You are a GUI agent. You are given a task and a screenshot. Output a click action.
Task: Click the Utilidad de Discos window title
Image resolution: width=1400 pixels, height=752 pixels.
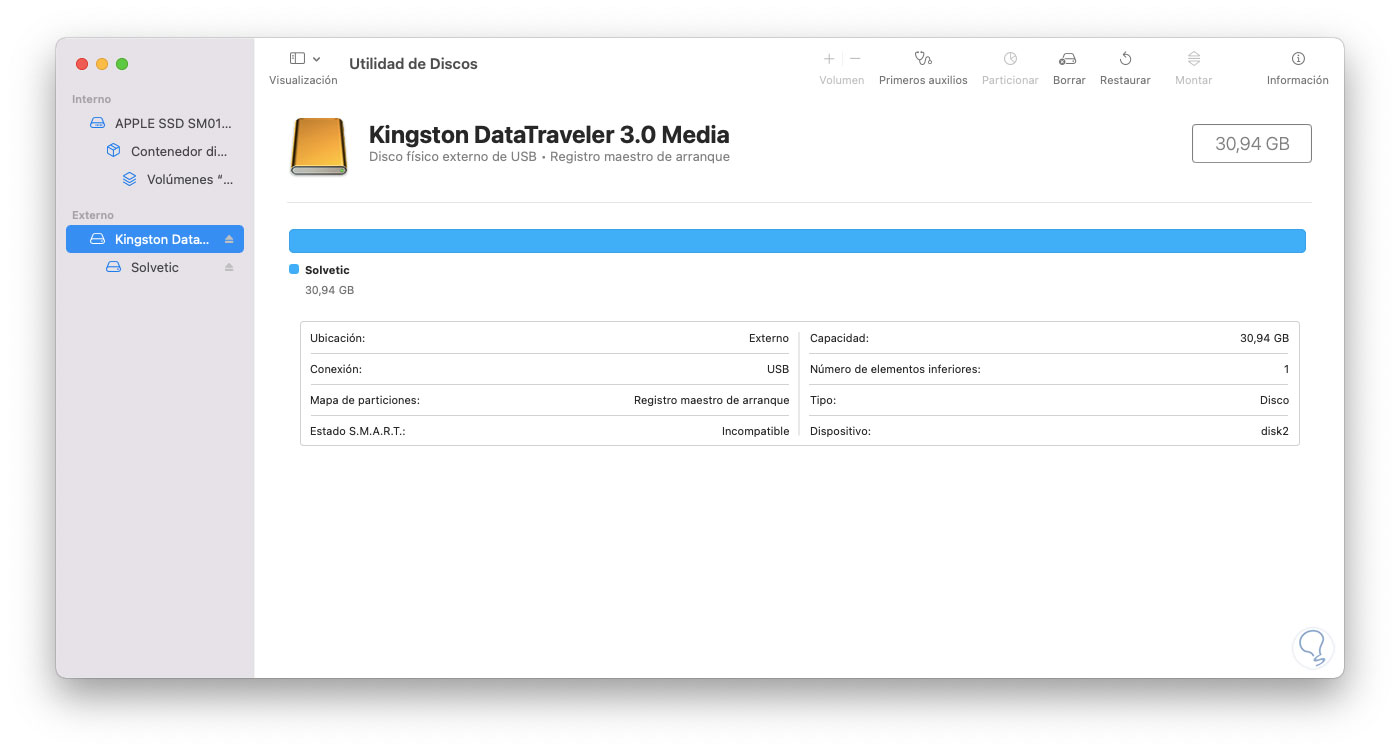pos(413,64)
